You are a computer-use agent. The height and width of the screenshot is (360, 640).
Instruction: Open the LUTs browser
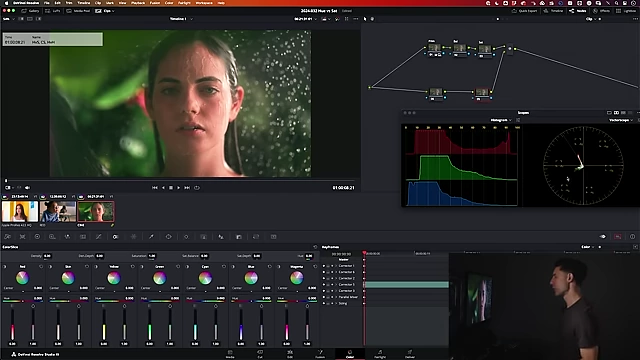click(53, 11)
